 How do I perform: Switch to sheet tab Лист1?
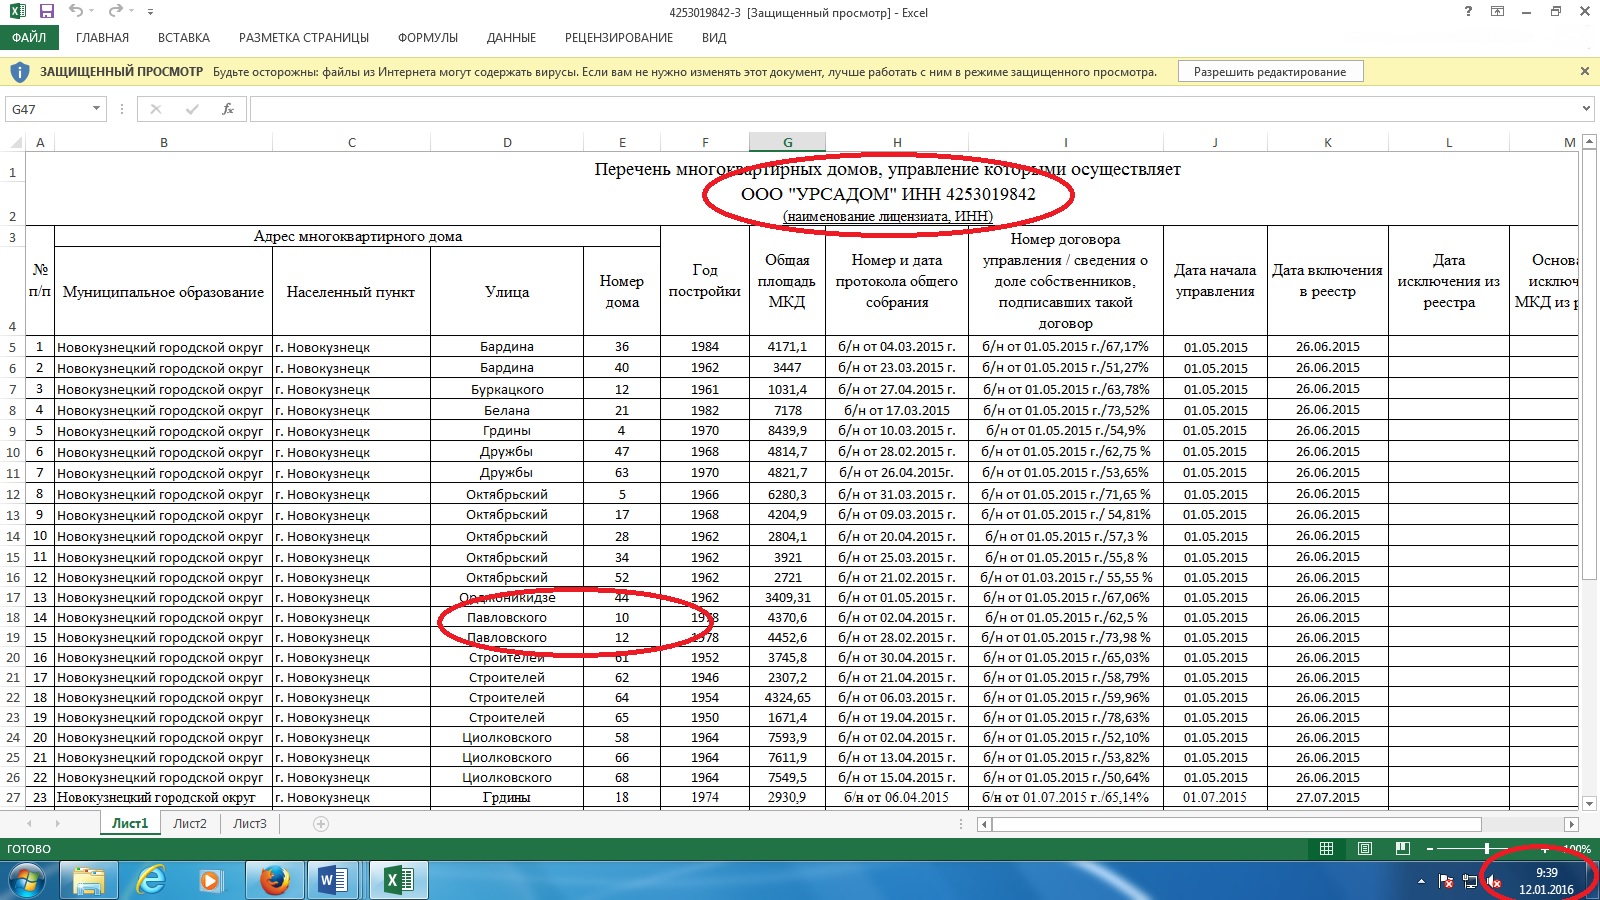point(130,823)
